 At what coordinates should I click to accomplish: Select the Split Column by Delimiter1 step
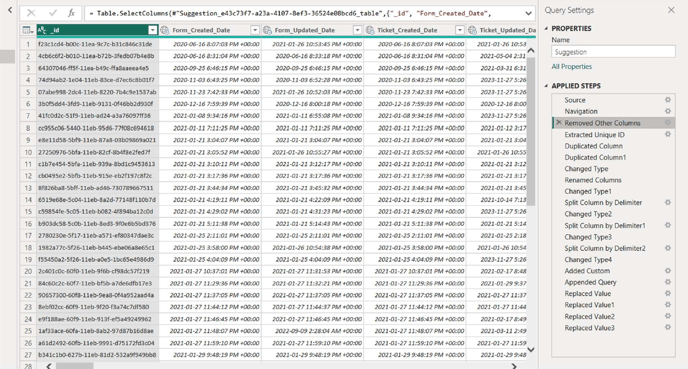[605, 226]
